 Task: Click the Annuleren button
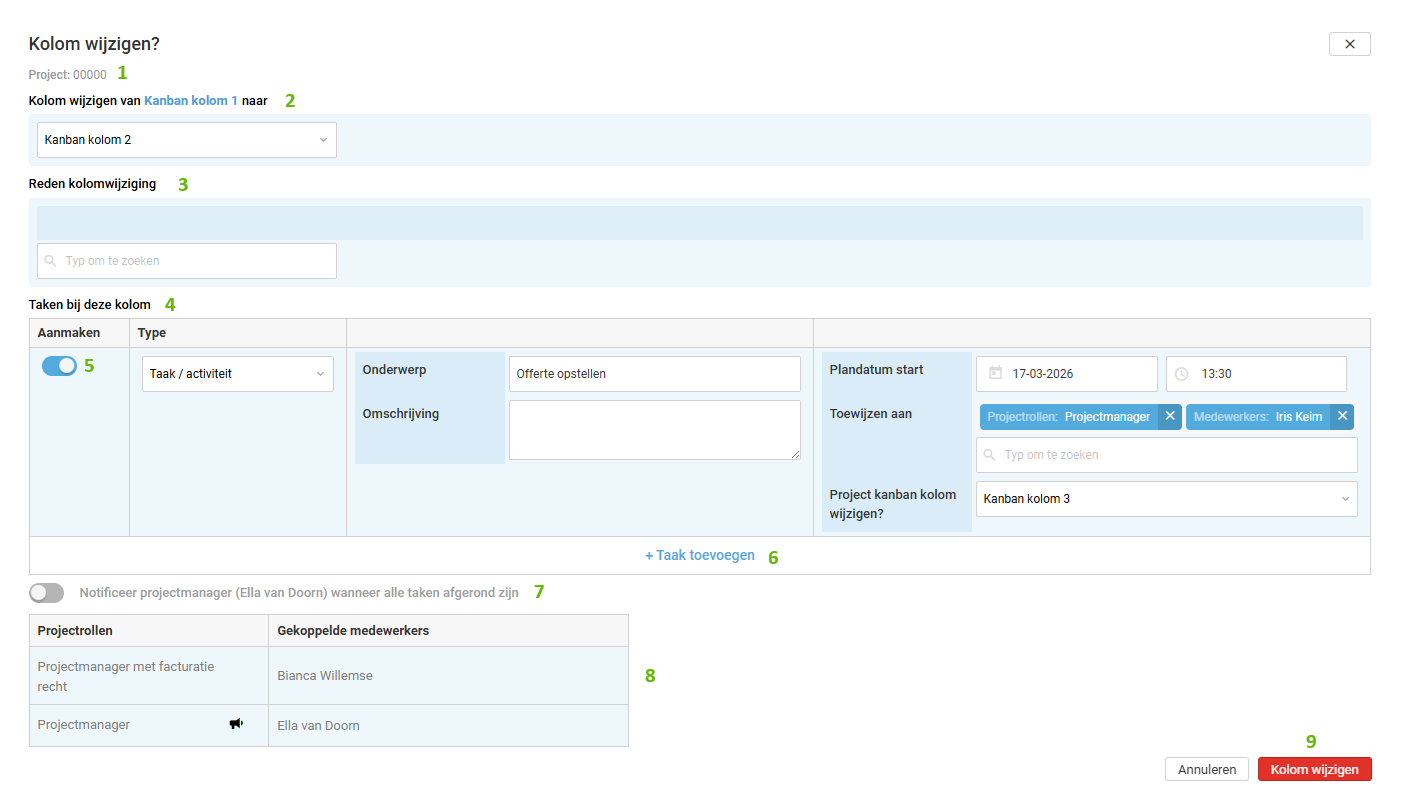1206,769
